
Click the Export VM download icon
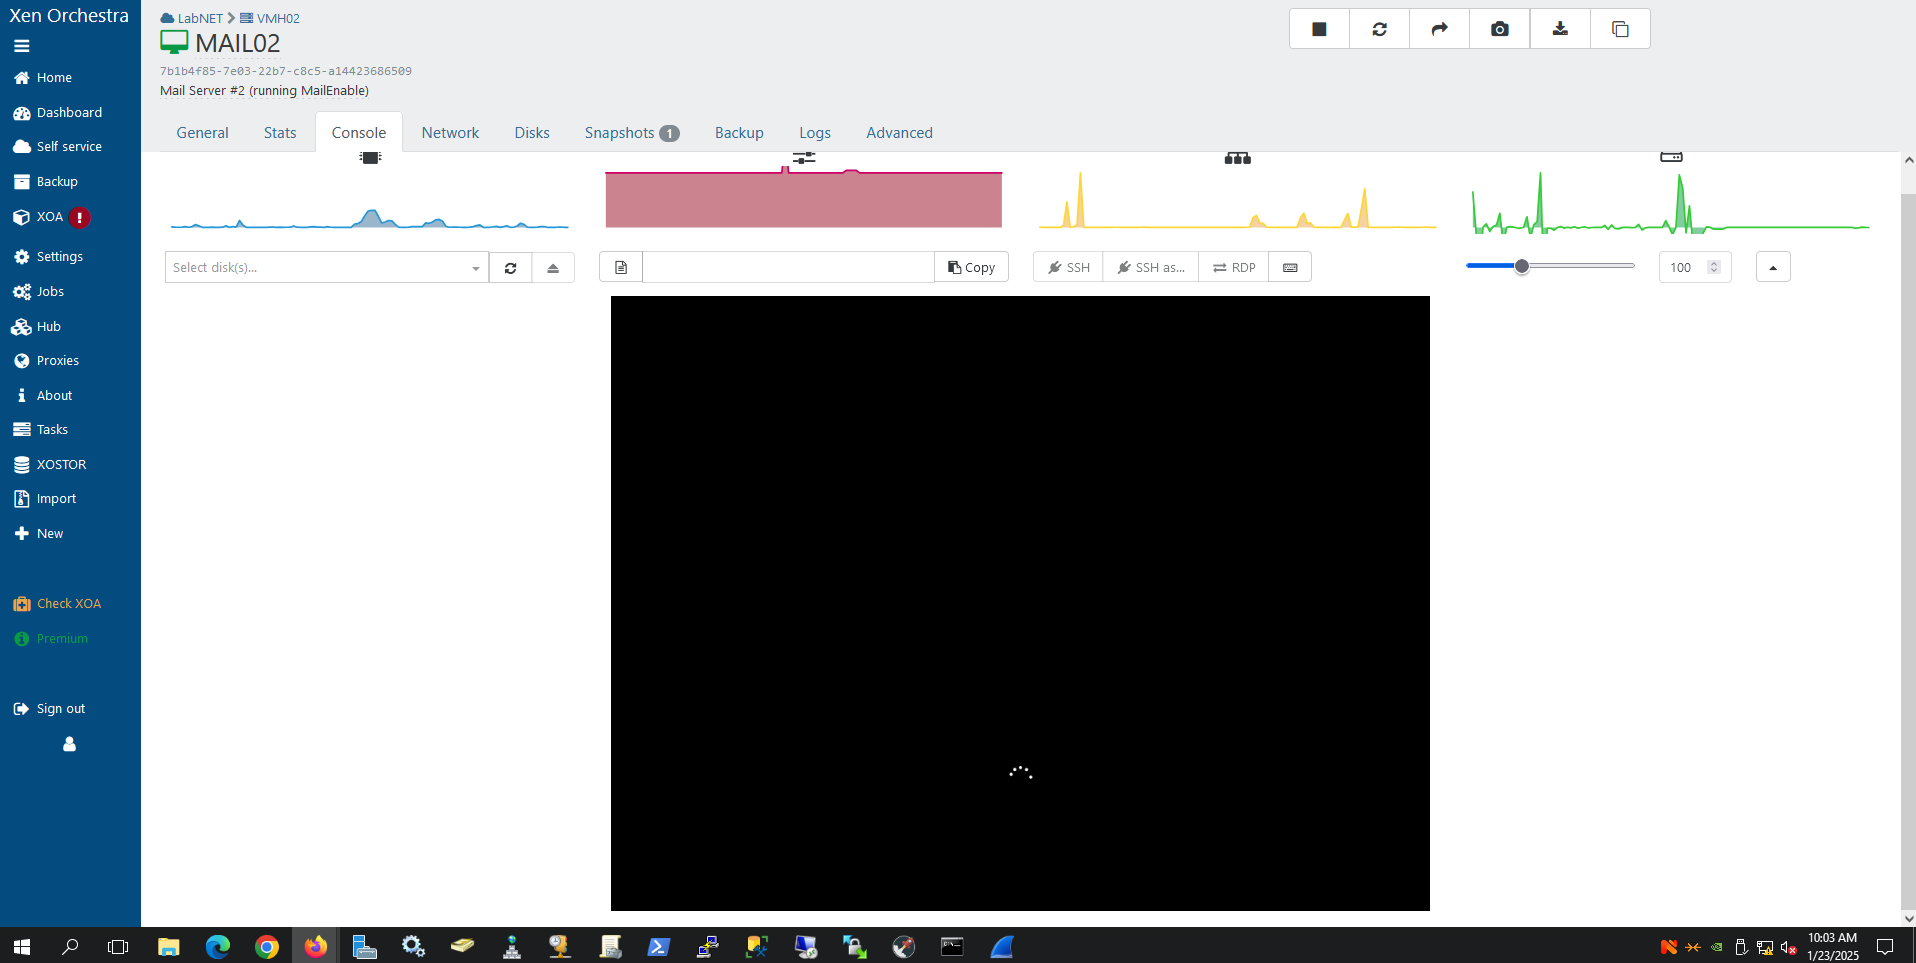click(1560, 29)
